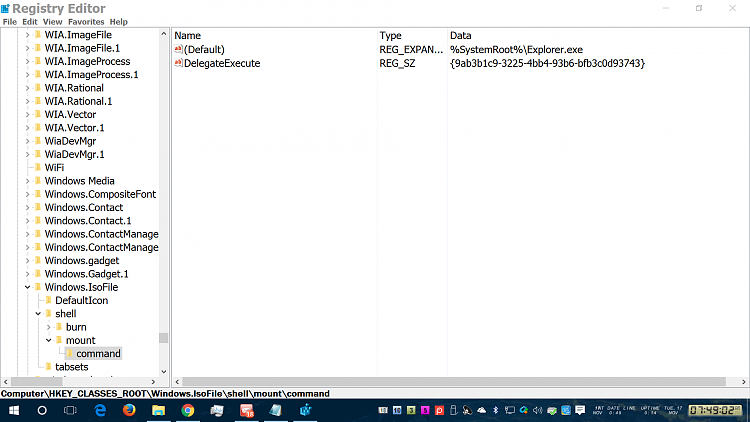Click the tree pane scroll-down arrow
Screen dimensions: 750x422
164,372
